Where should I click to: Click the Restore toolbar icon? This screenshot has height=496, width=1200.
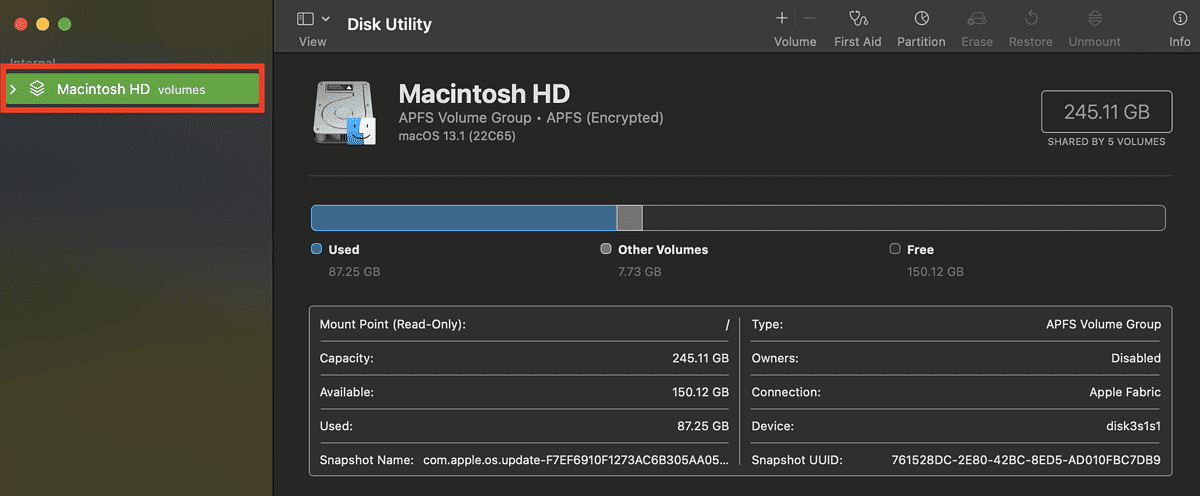pyautogui.click(x=1031, y=18)
